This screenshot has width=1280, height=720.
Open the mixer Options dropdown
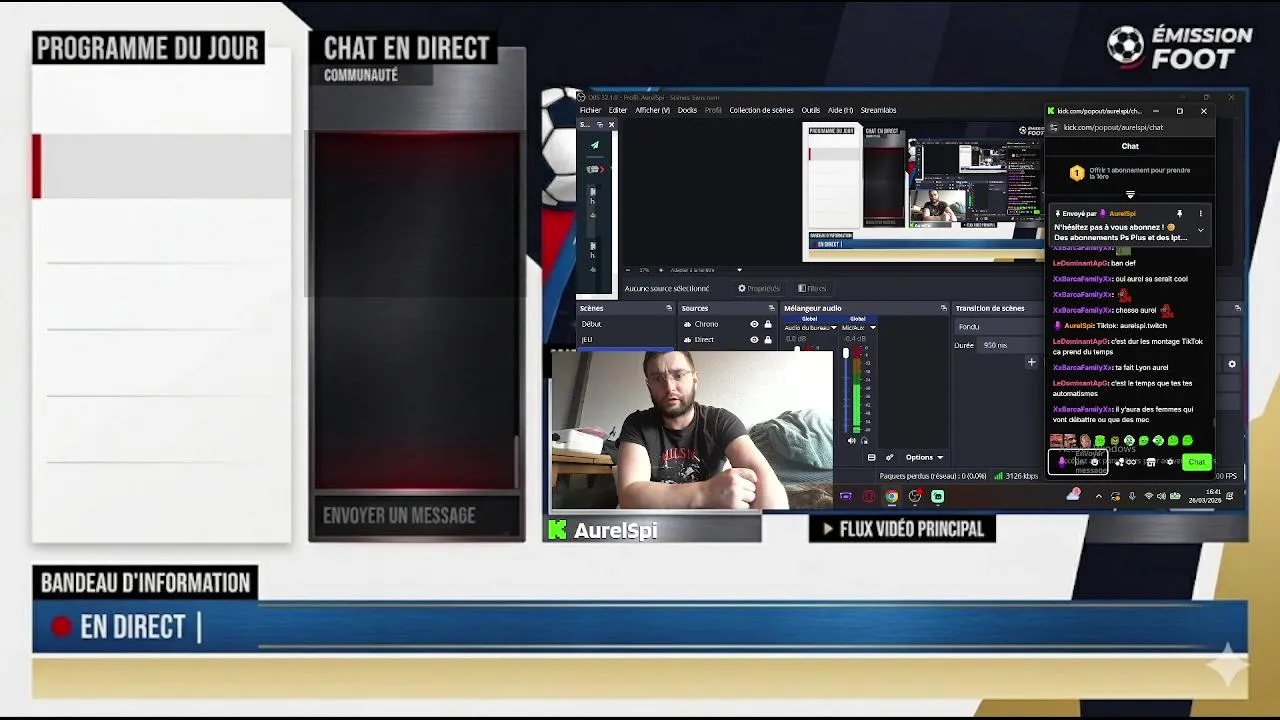[924, 457]
